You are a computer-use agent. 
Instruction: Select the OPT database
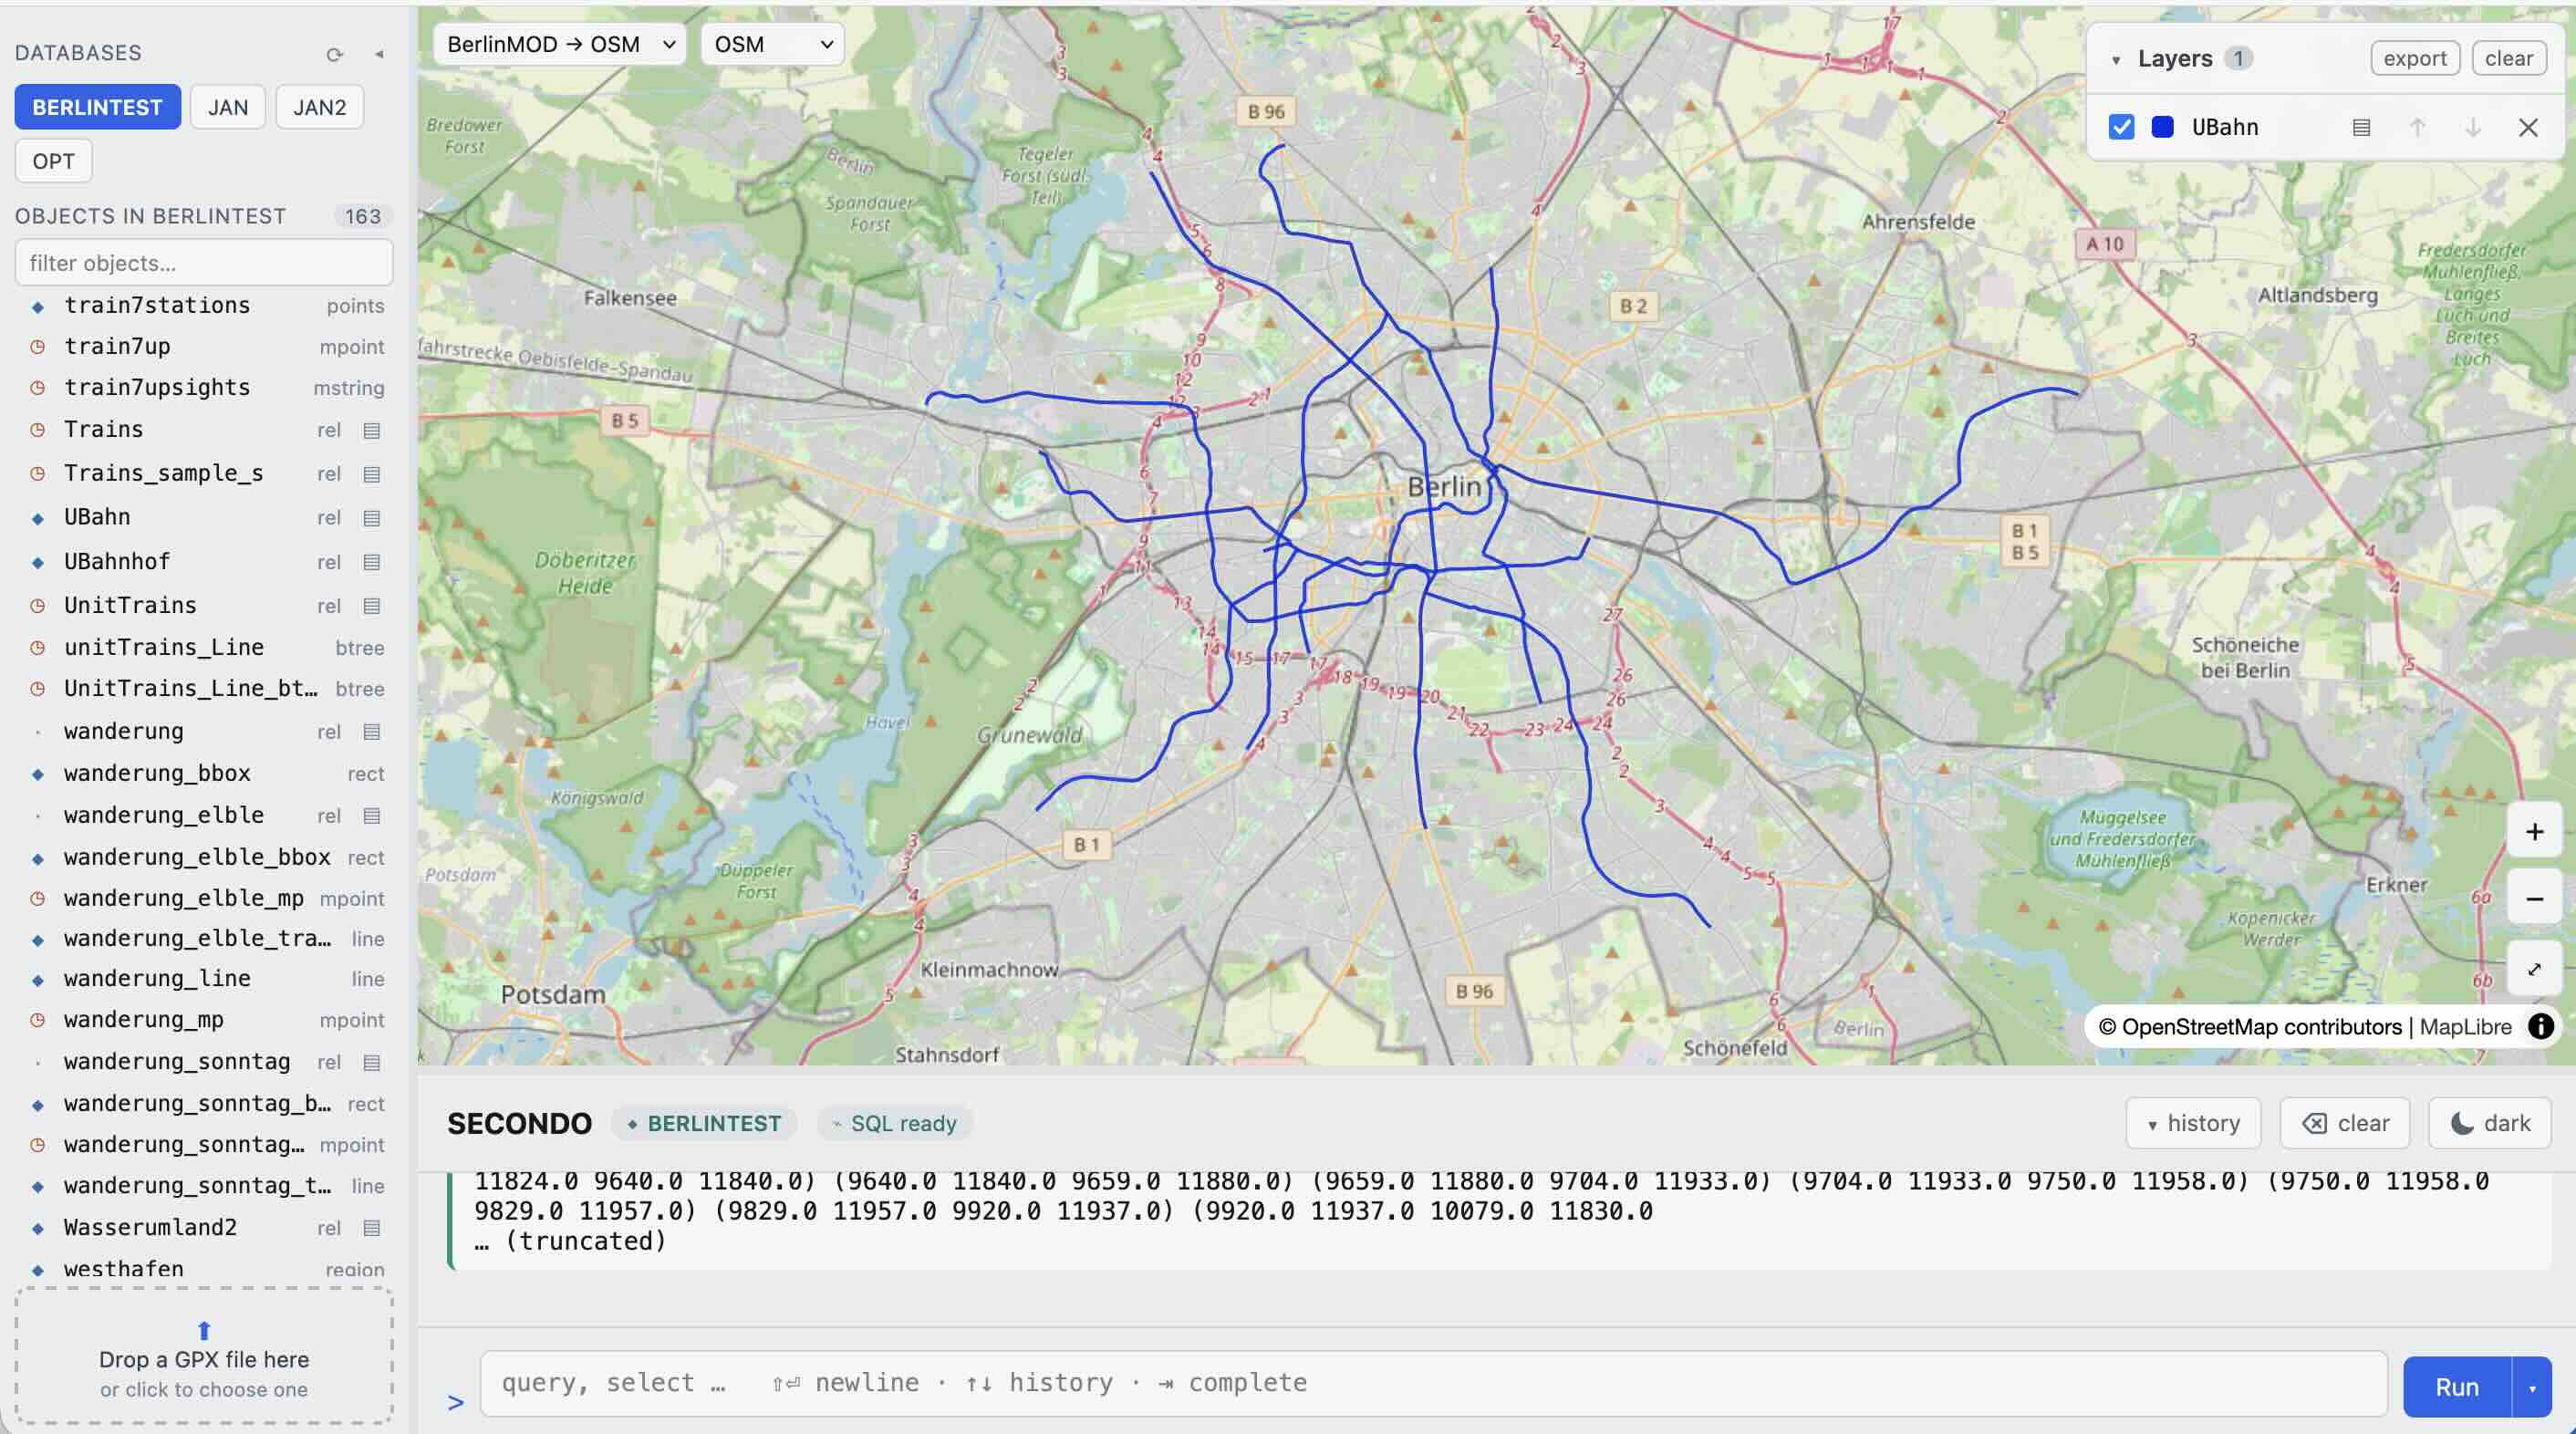53,161
